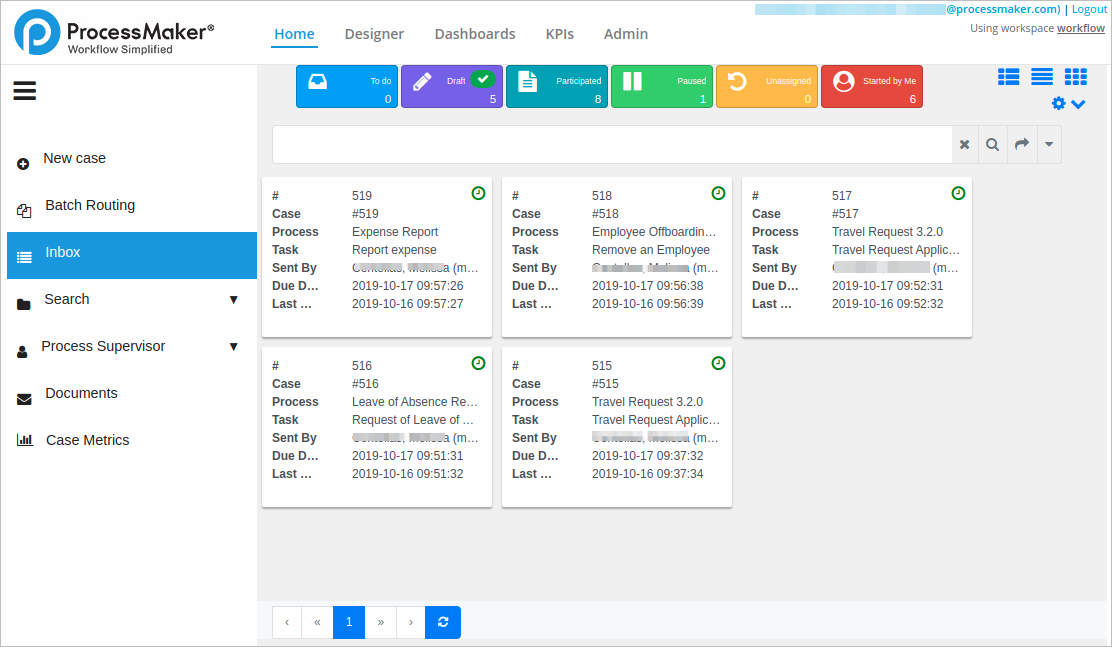
Task: Toggle the Draft filter tile
Action: [x=452, y=87]
